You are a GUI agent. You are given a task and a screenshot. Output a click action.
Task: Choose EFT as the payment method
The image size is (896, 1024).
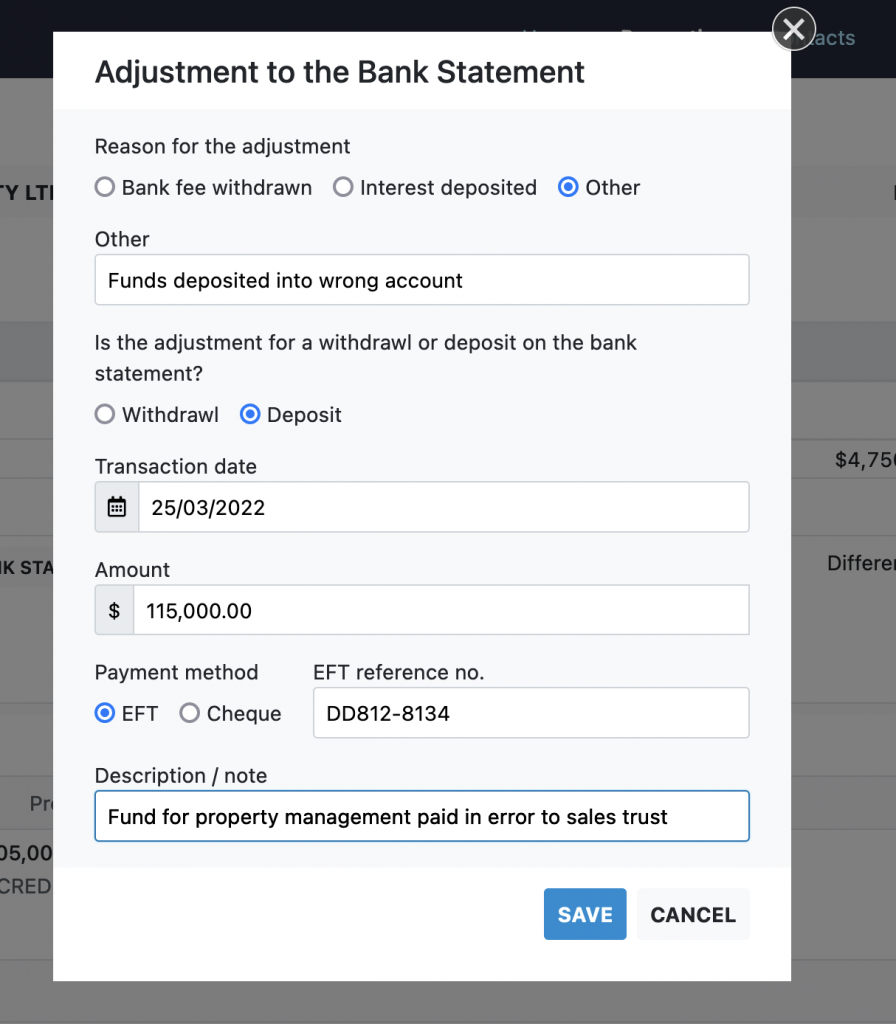pos(105,713)
